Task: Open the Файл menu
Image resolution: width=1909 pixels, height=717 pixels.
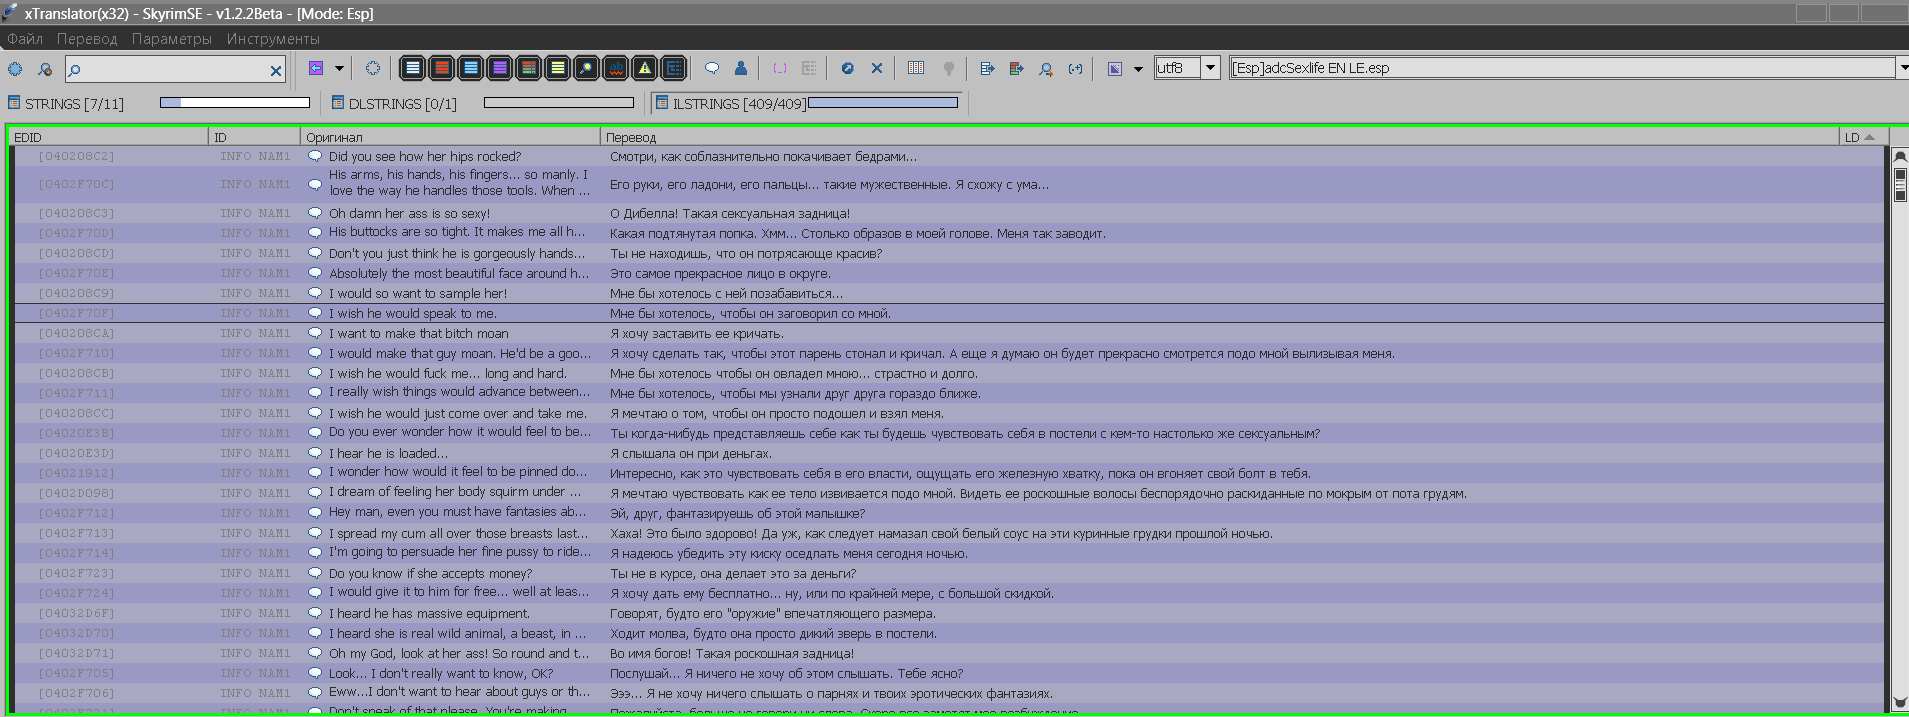Action: tap(25, 39)
